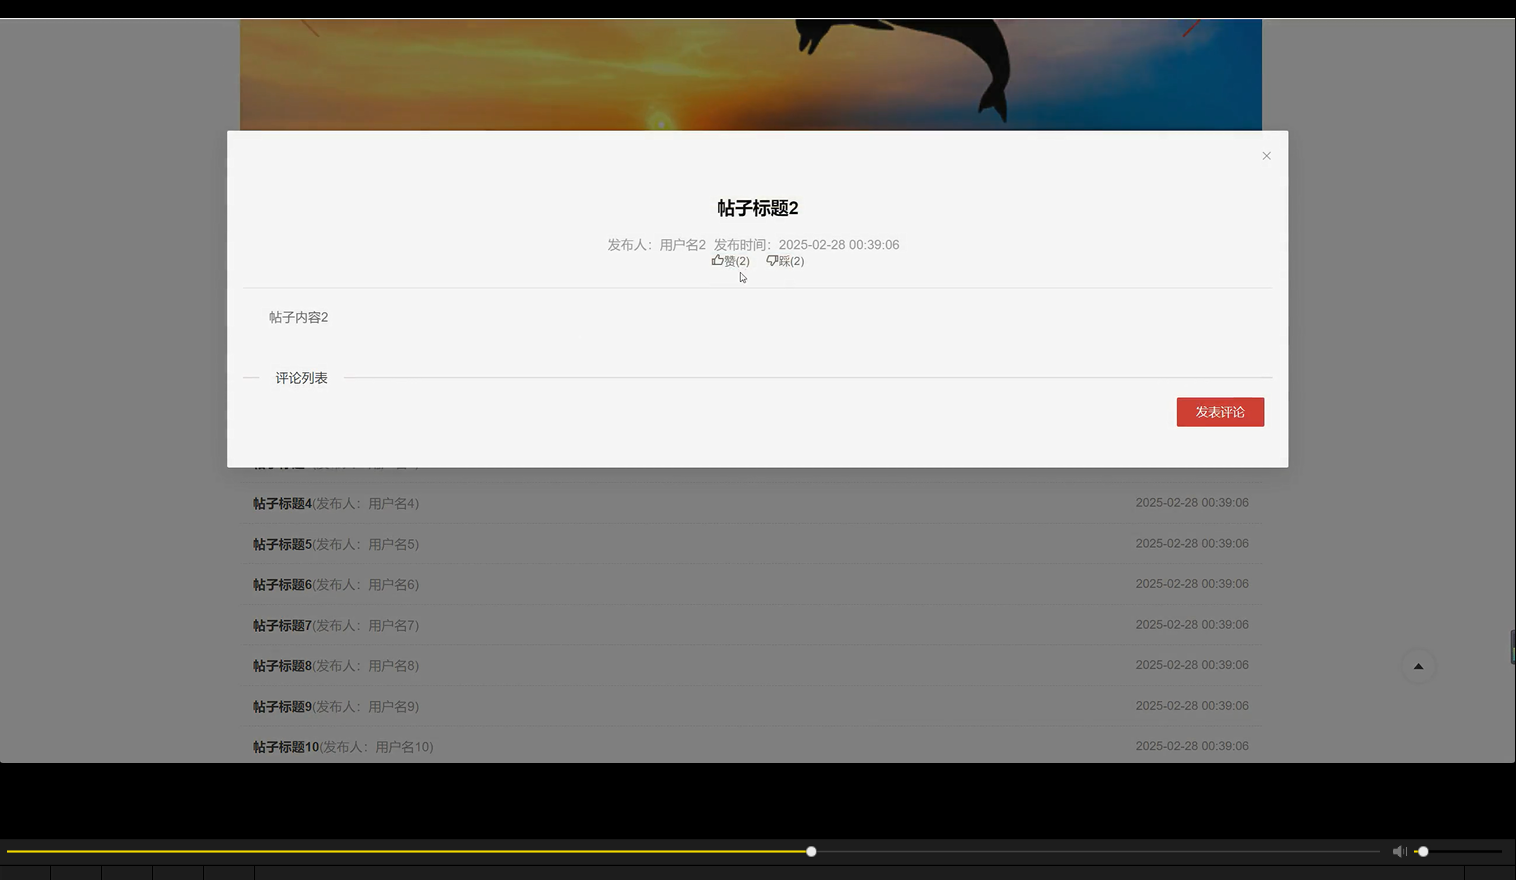The image size is (1516, 880).
Task: Adjust the volume slider knob
Action: tap(1423, 851)
